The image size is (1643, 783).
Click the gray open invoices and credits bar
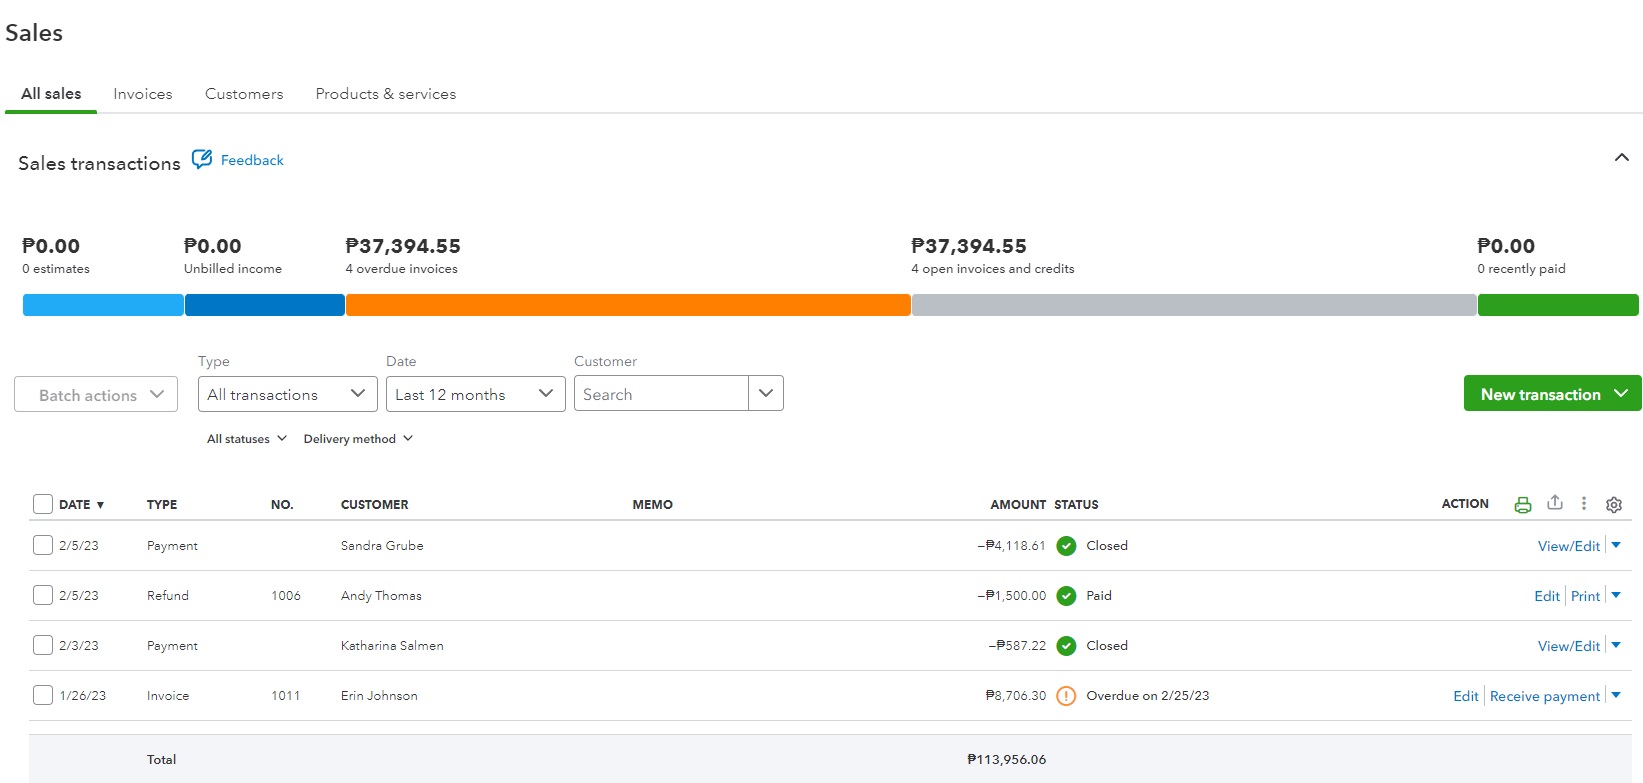click(x=1194, y=305)
